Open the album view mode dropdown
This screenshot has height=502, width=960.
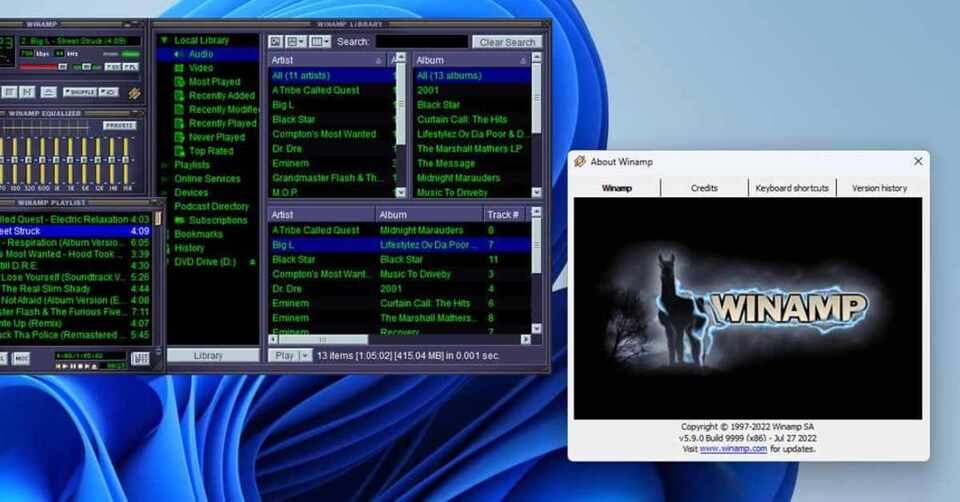[296, 42]
